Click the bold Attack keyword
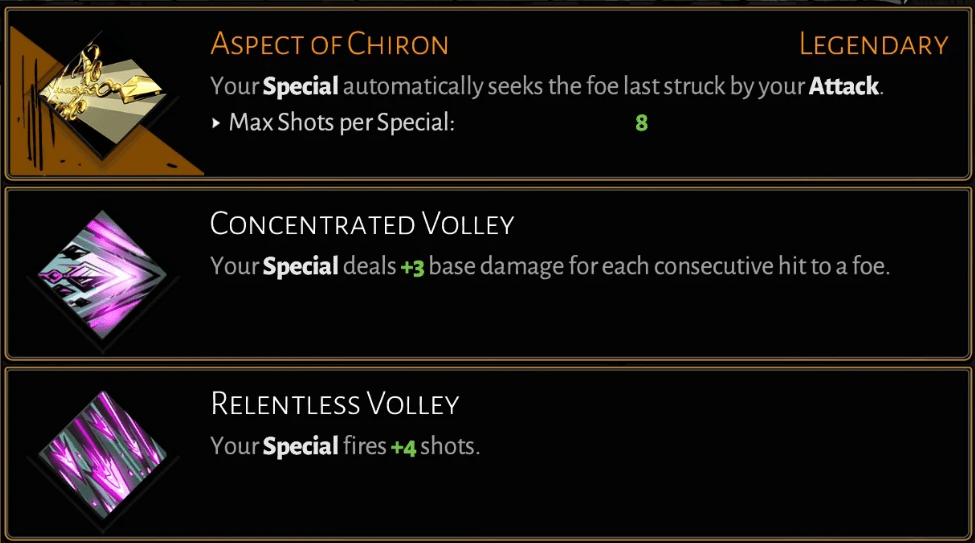 coord(843,87)
